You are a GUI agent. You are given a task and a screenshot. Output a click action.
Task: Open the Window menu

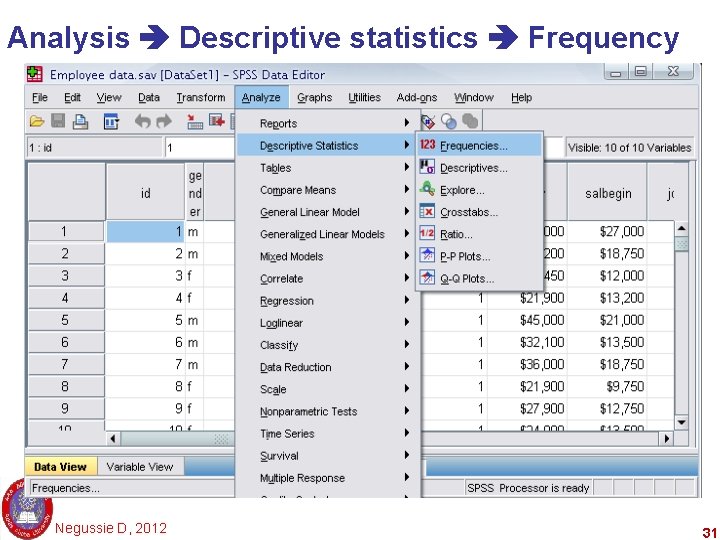(473, 97)
